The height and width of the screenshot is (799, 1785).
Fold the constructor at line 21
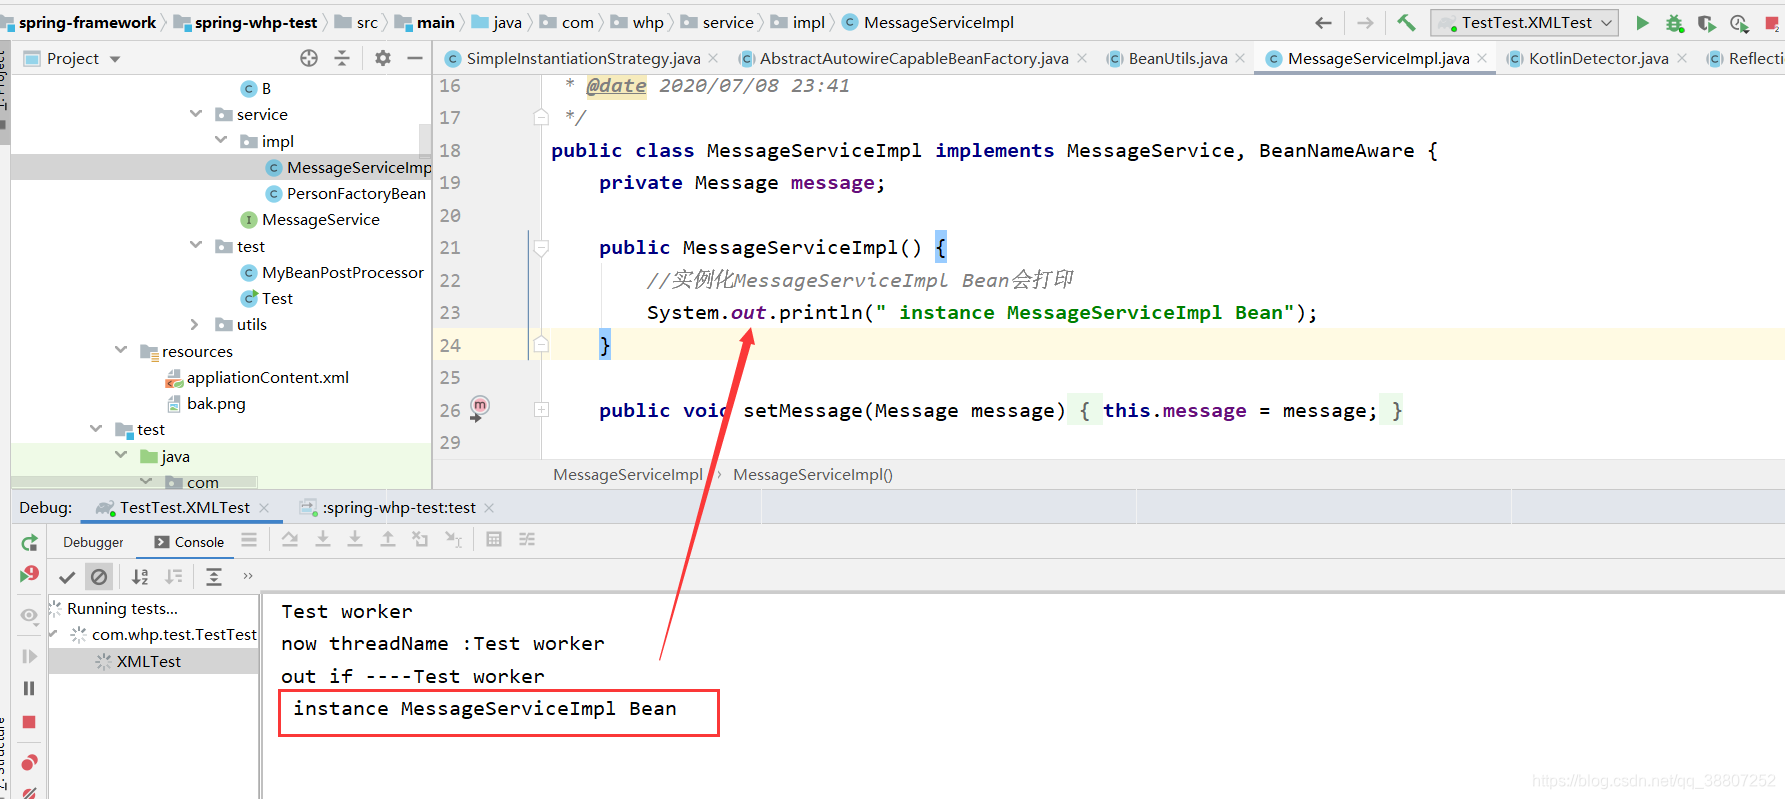coord(541,247)
